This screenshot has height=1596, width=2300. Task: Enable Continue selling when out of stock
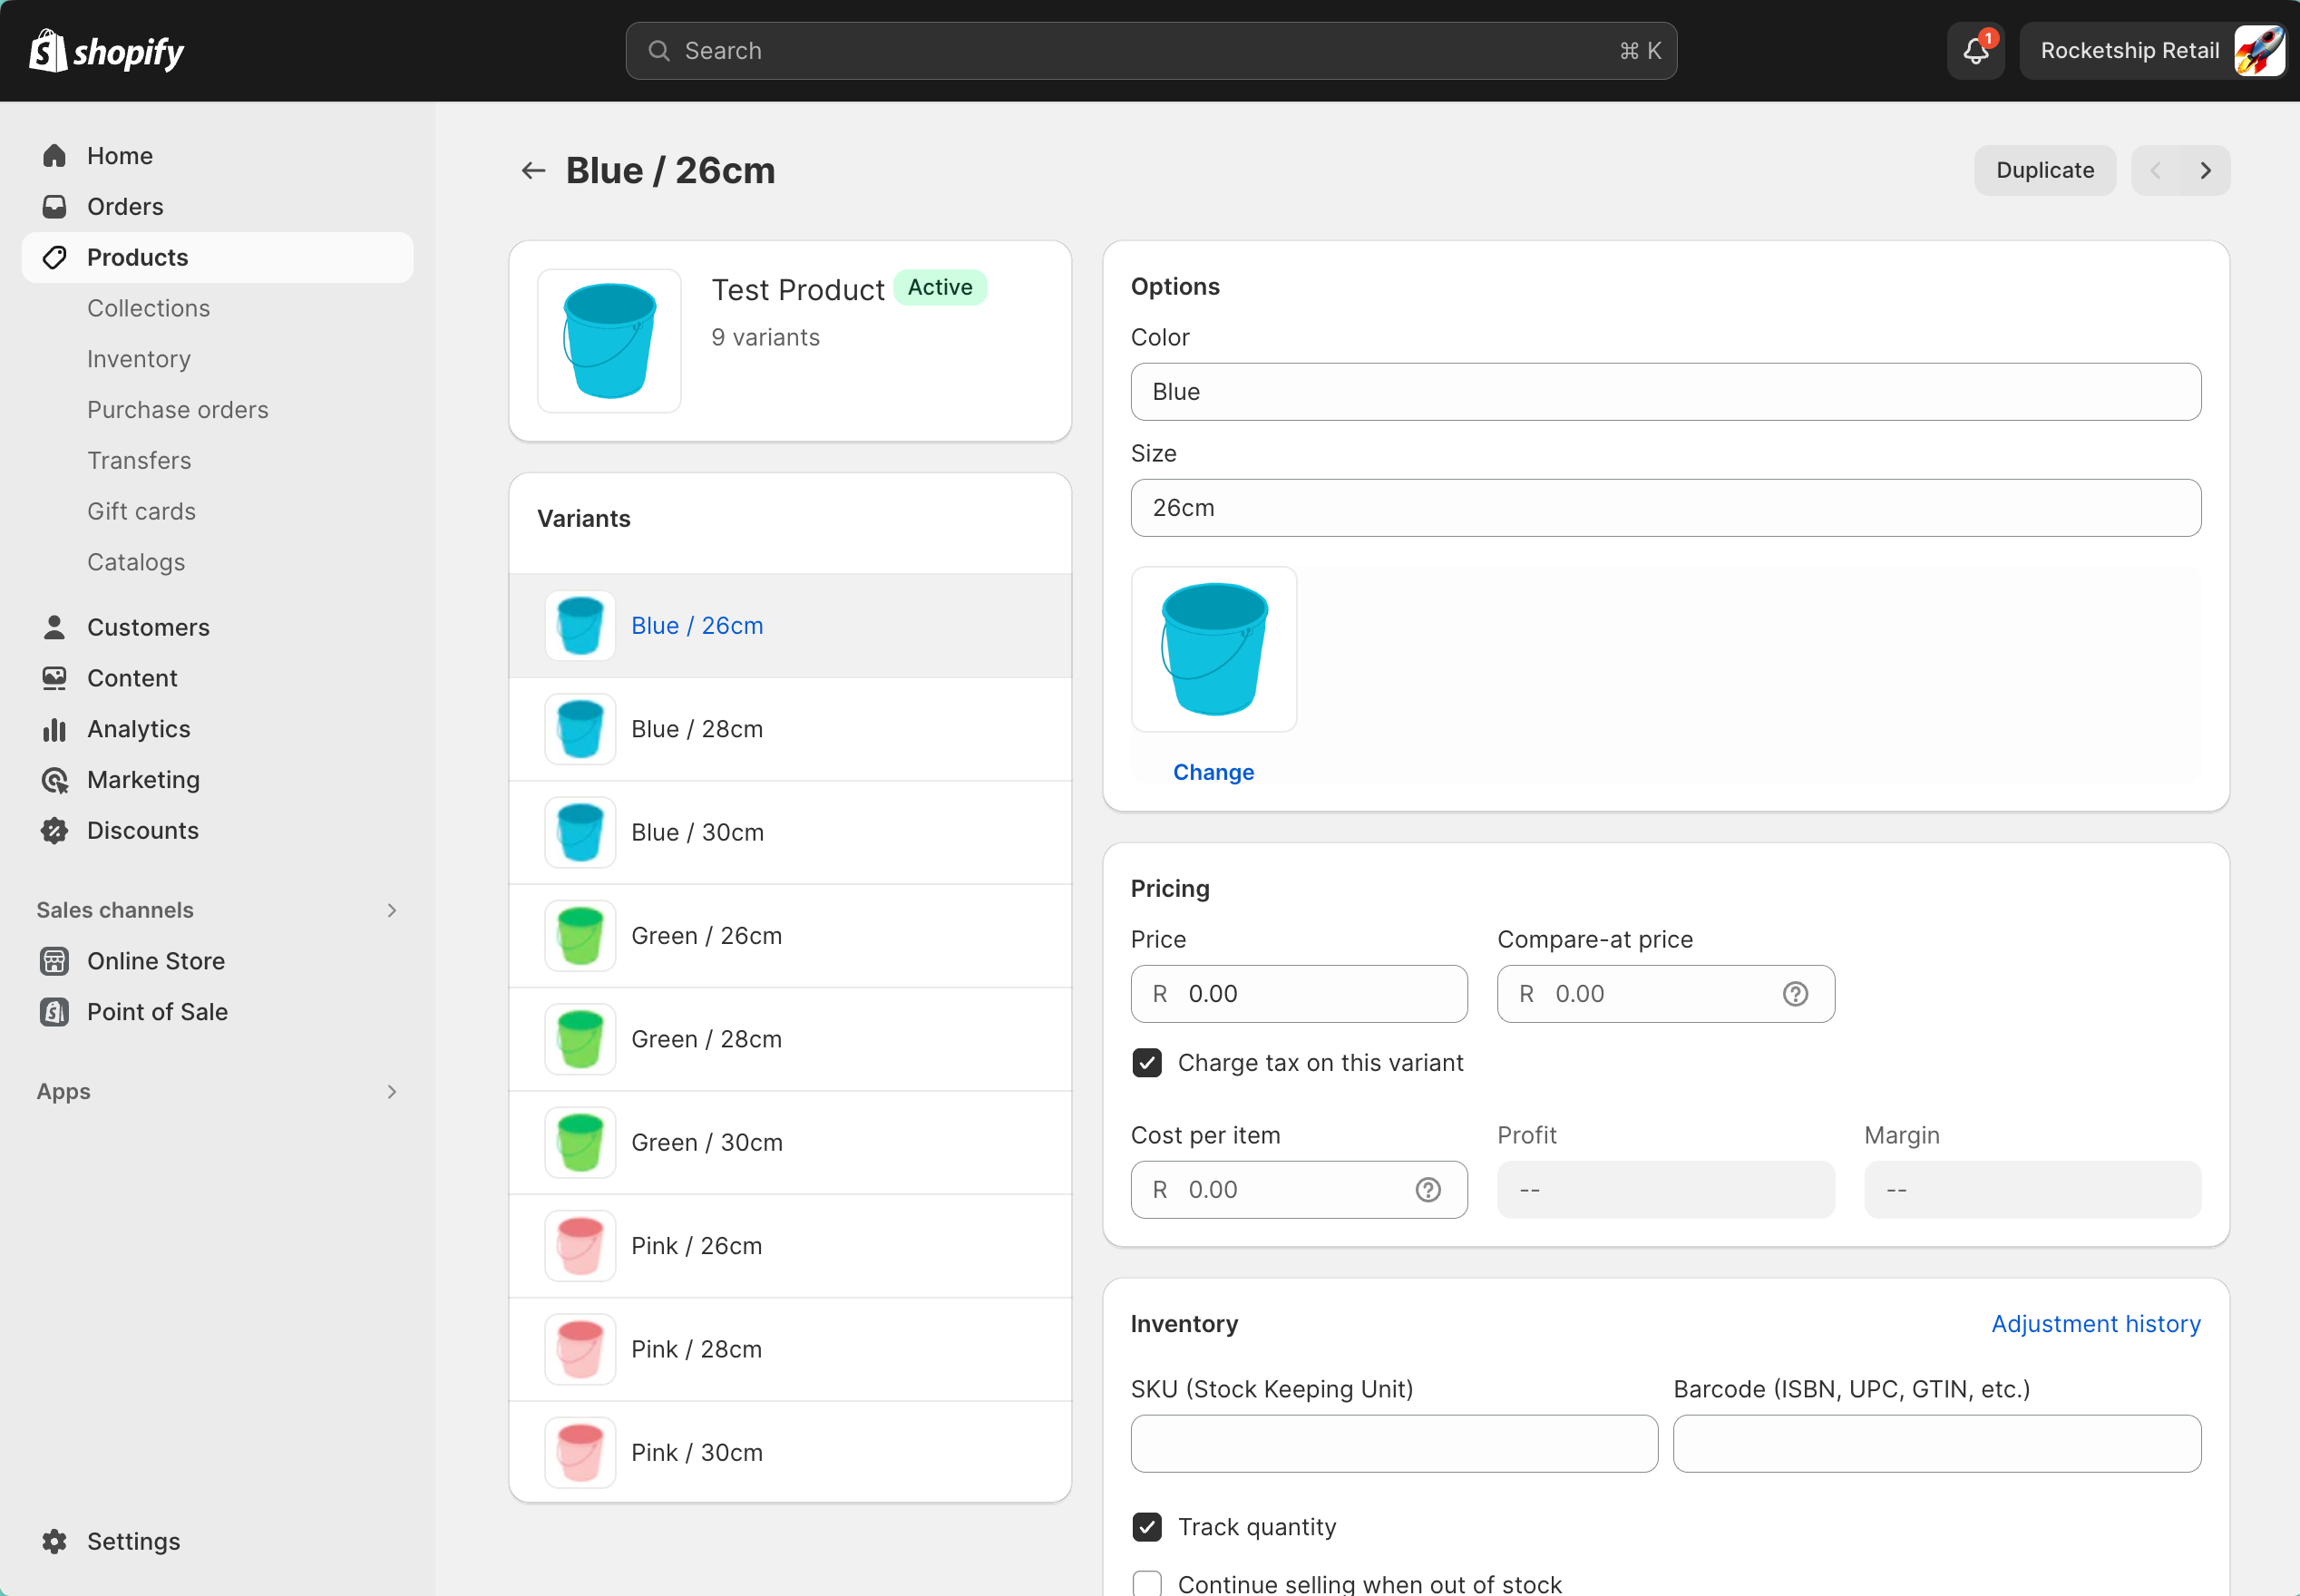pyautogui.click(x=1147, y=1583)
